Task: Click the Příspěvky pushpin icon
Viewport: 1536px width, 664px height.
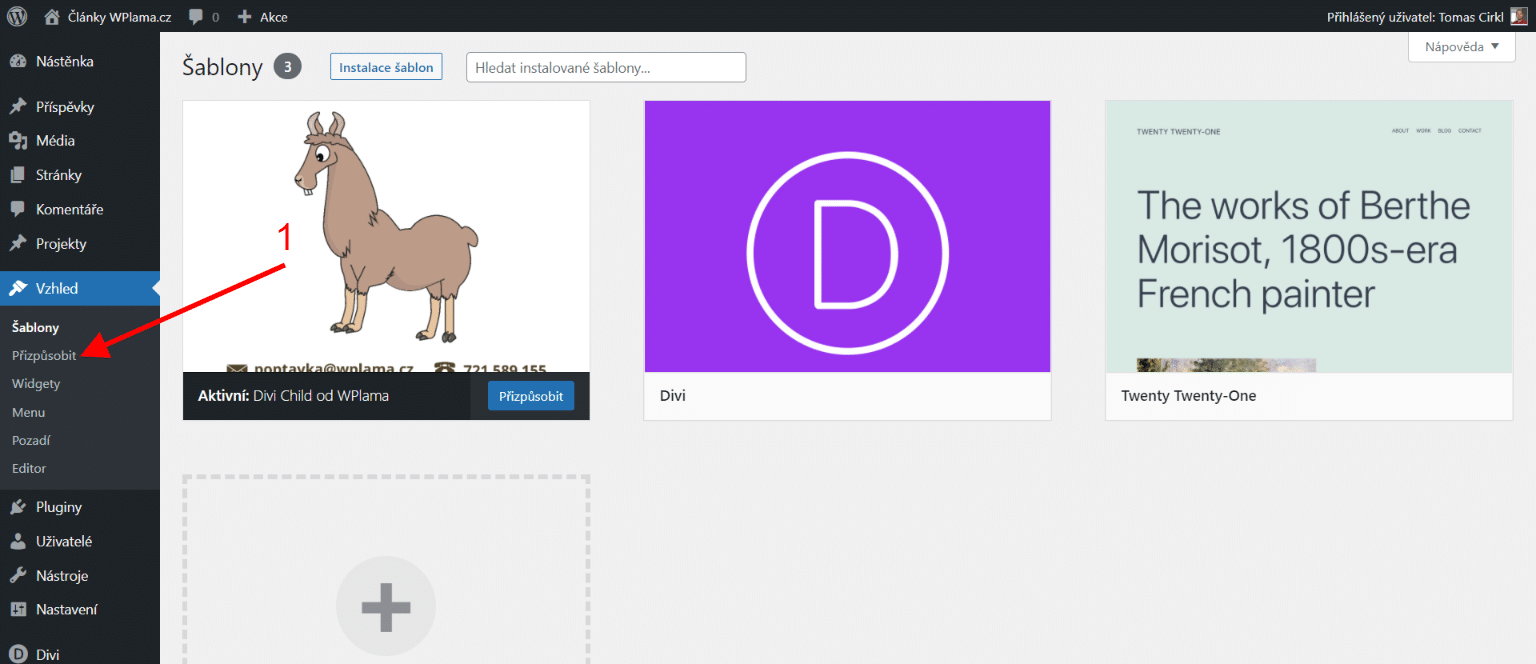Action: tap(18, 107)
